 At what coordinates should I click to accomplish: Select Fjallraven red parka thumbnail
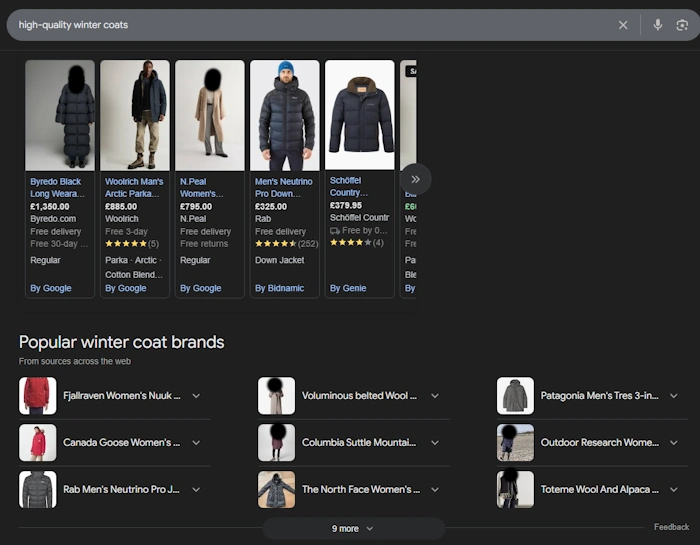[x=38, y=396]
